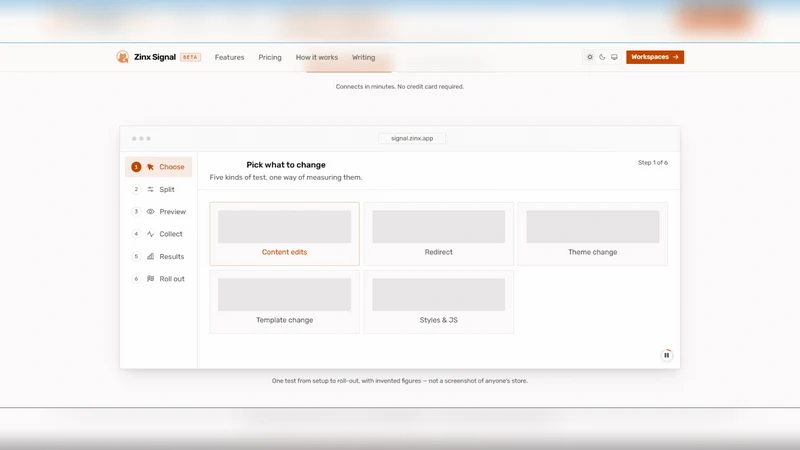Click the BETA badge

click(x=190, y=57)
